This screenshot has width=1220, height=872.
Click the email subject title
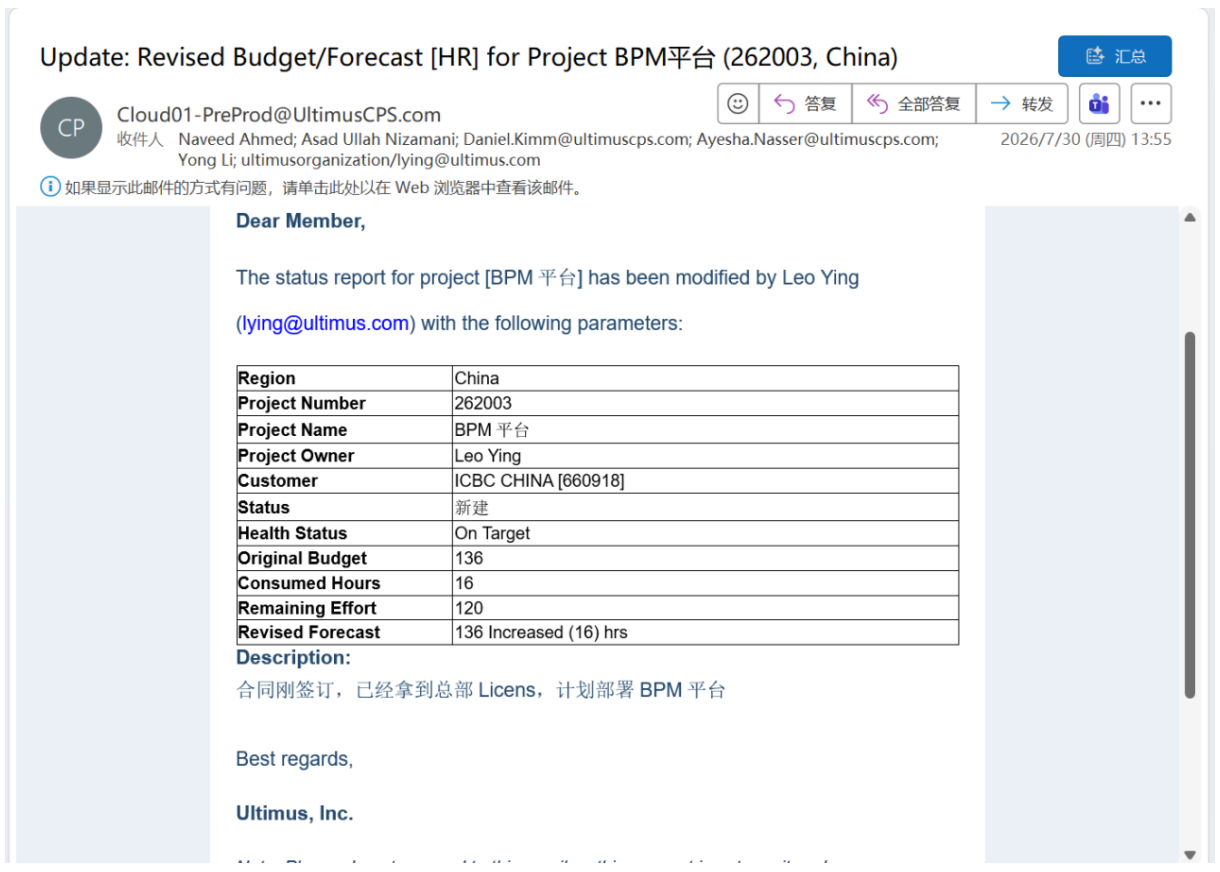coord(469,57)
